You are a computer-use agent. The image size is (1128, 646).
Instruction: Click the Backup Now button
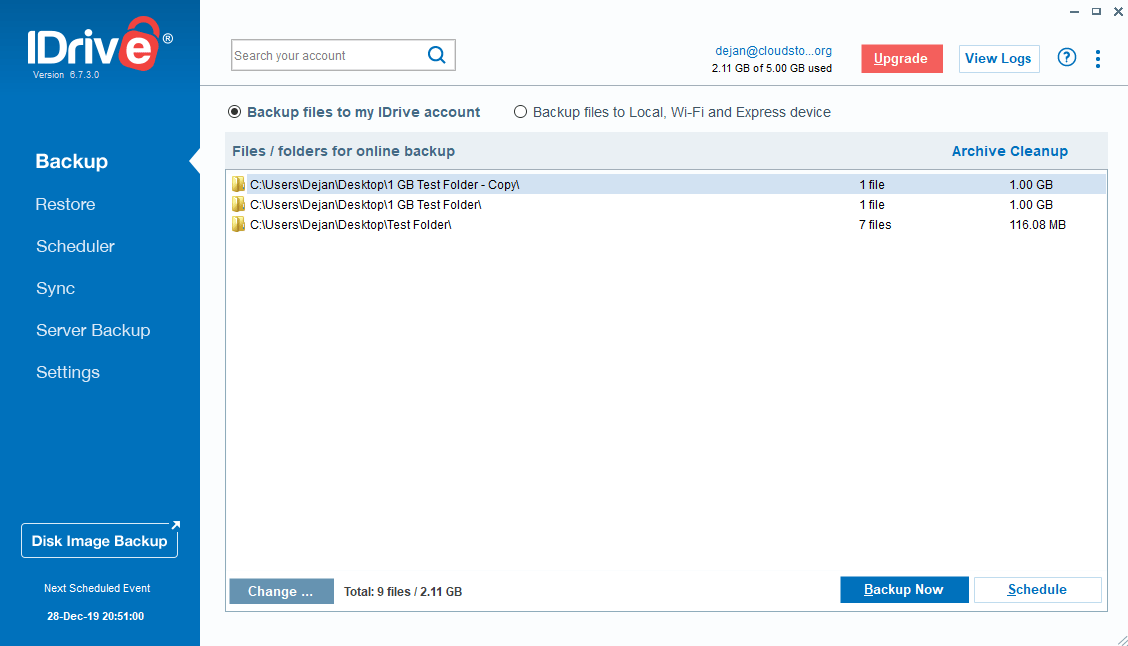coord(904,589)
